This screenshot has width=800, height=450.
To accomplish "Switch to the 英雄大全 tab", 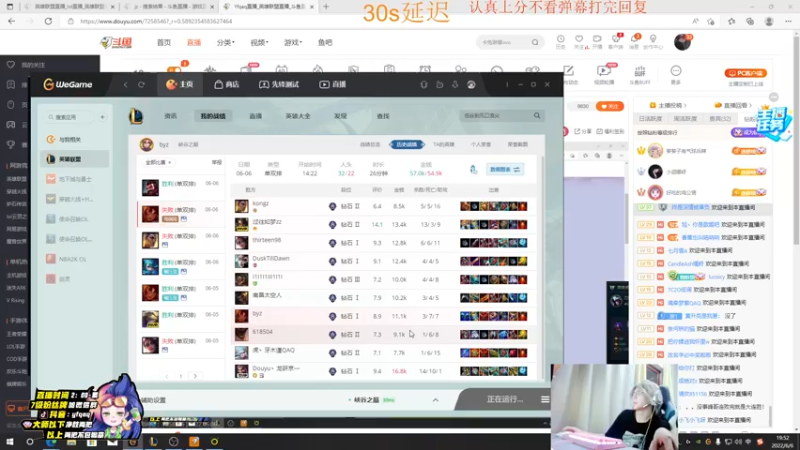I will click(298, 116).
